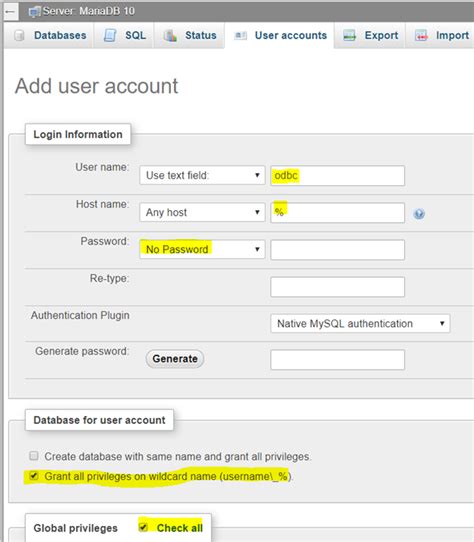Enable Create database with same name checkbox

(x=34, y=456)
